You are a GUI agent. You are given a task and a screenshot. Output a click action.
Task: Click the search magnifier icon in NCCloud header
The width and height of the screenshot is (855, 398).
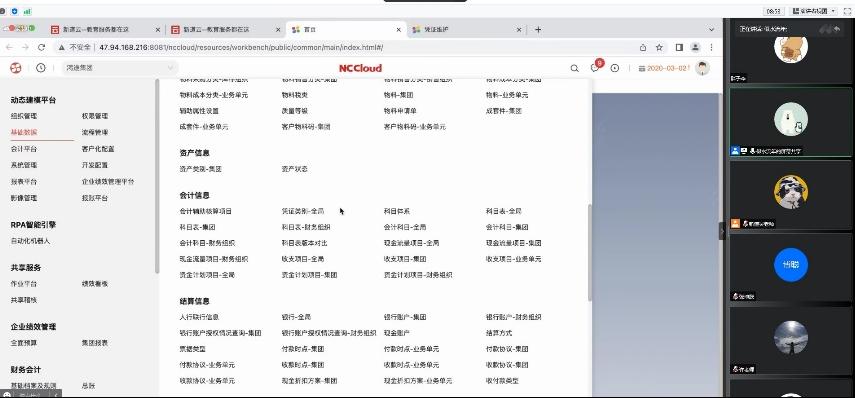[x=575, y=68]
